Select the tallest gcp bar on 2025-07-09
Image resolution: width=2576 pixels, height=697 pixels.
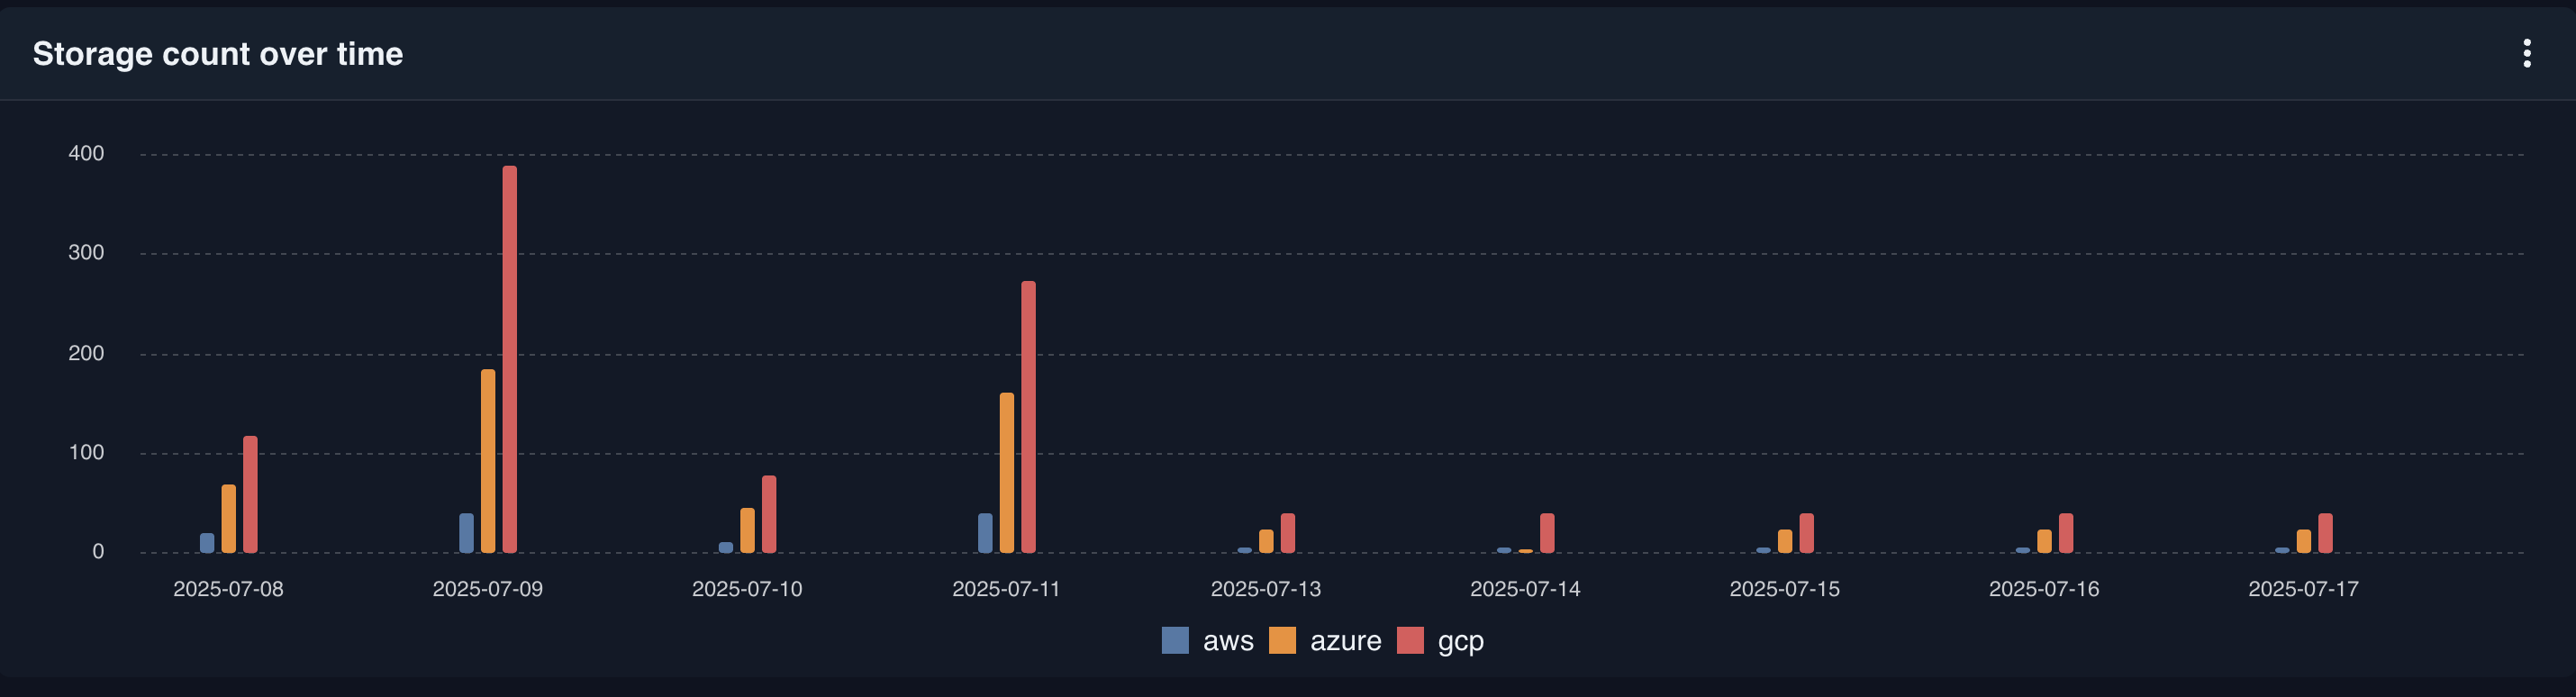pos(510,360)
